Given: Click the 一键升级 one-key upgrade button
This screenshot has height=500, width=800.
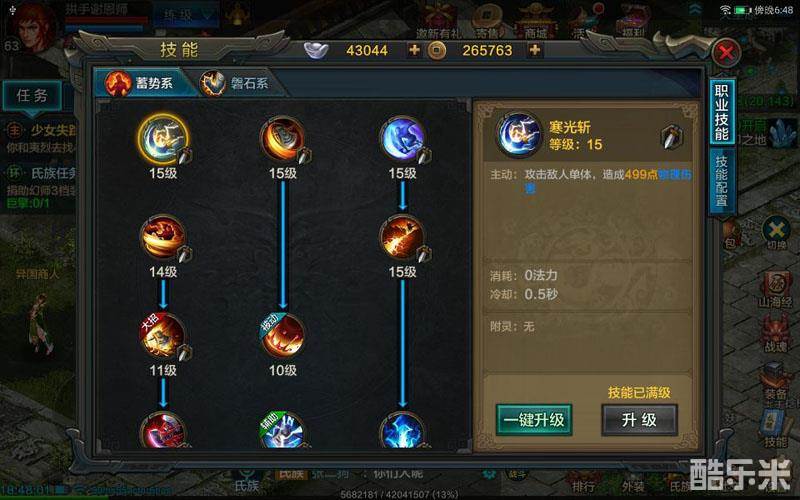Looking at the screenshot, I should coord(534,420).
